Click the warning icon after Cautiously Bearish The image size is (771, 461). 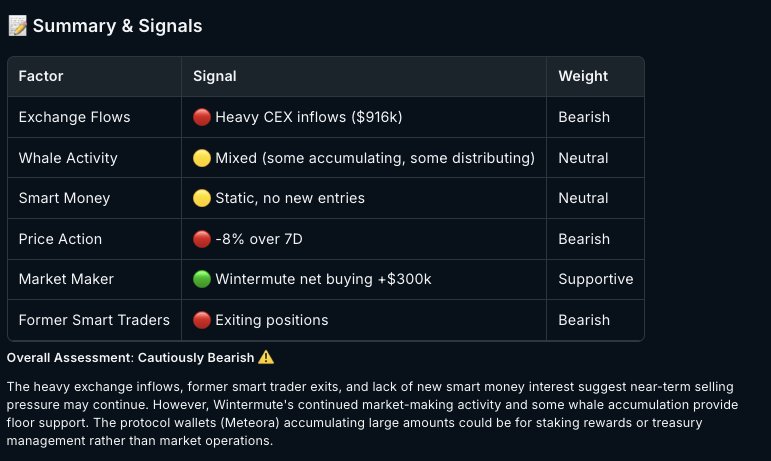(x=266, y=357)
